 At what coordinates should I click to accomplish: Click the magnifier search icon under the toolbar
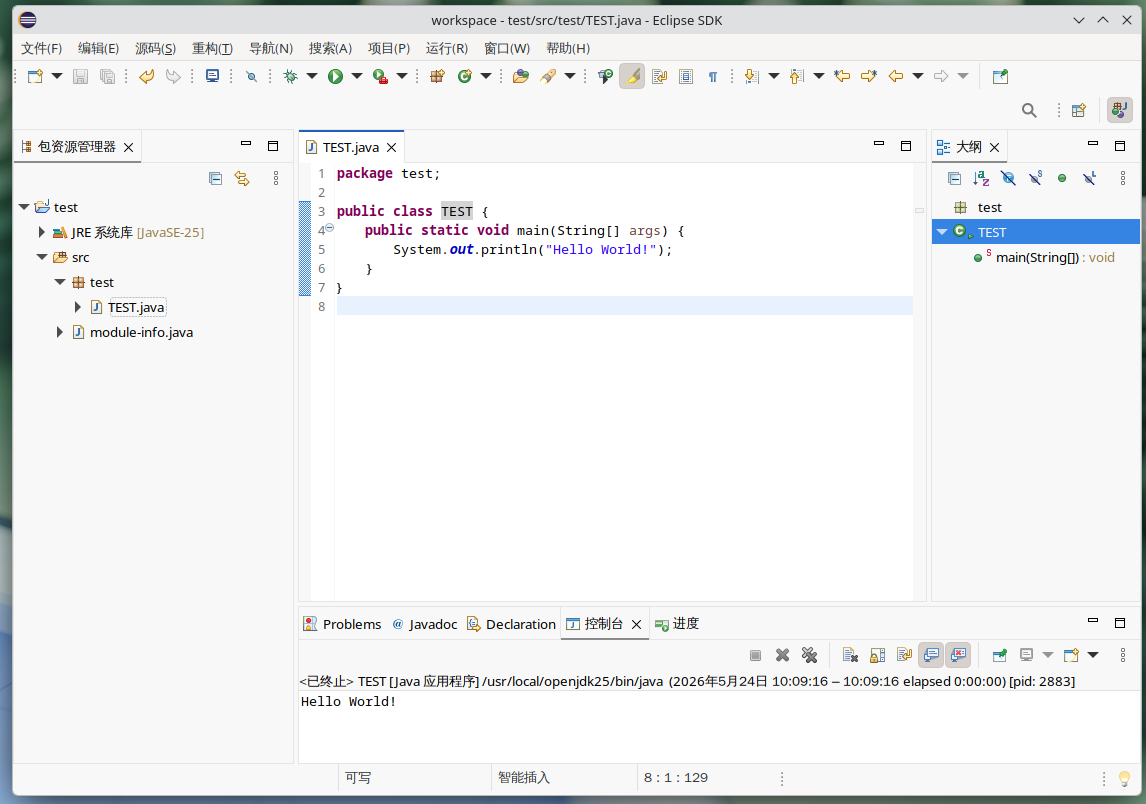point(1029,110)
